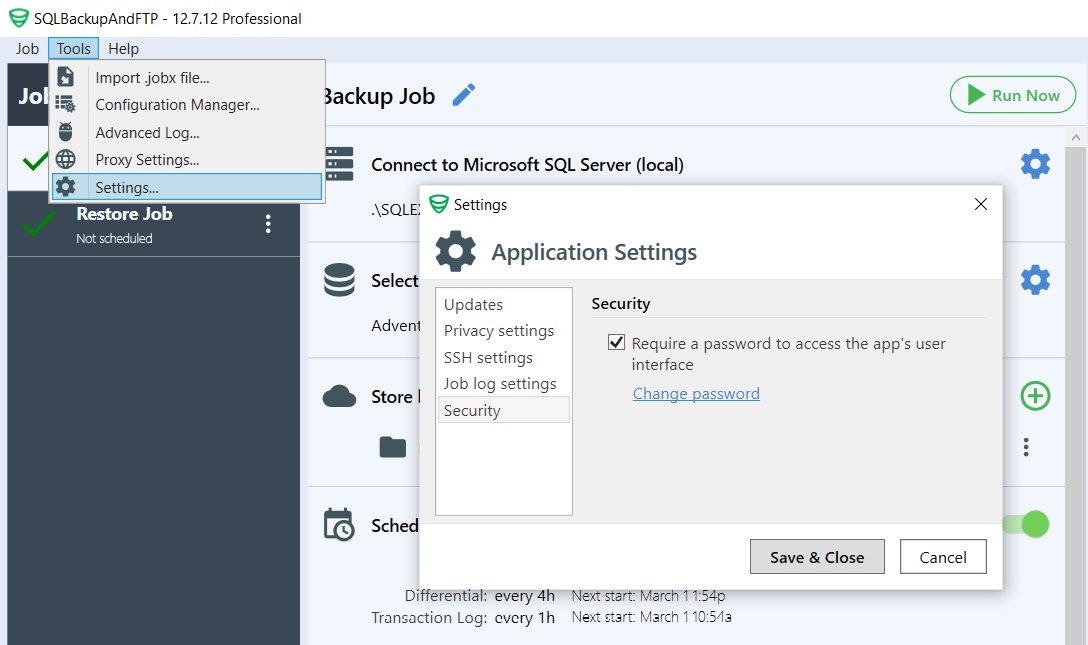Click the Advanced Log bug icon
This screenshot has width=1088, height=645.
coord(65,132)
